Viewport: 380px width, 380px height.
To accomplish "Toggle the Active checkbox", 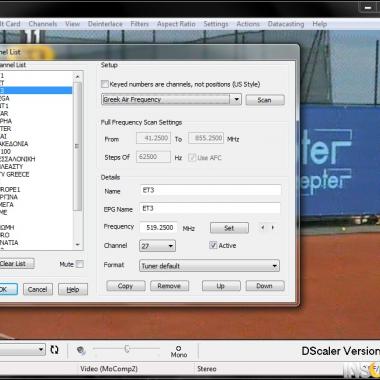I will (x=213, y=245).
